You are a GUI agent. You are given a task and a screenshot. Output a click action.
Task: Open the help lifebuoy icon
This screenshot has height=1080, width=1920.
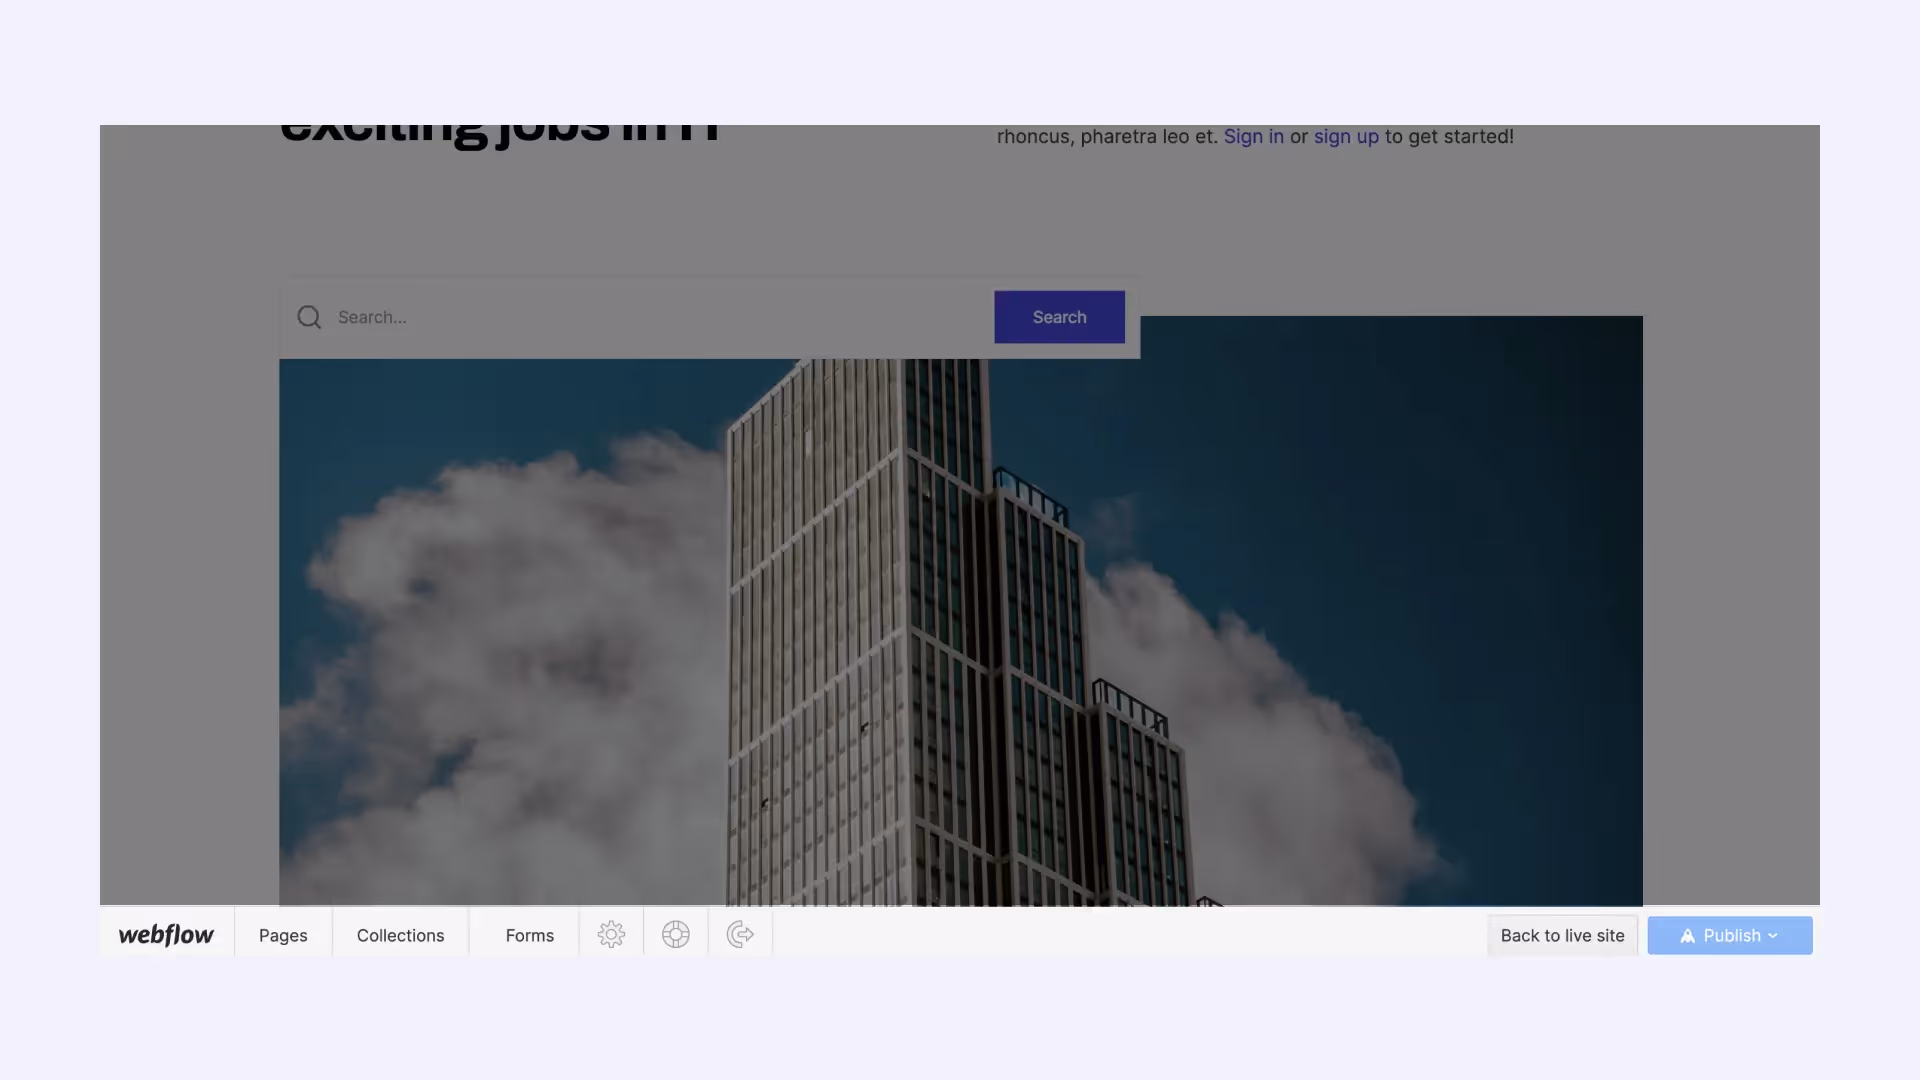pos(676,935)
